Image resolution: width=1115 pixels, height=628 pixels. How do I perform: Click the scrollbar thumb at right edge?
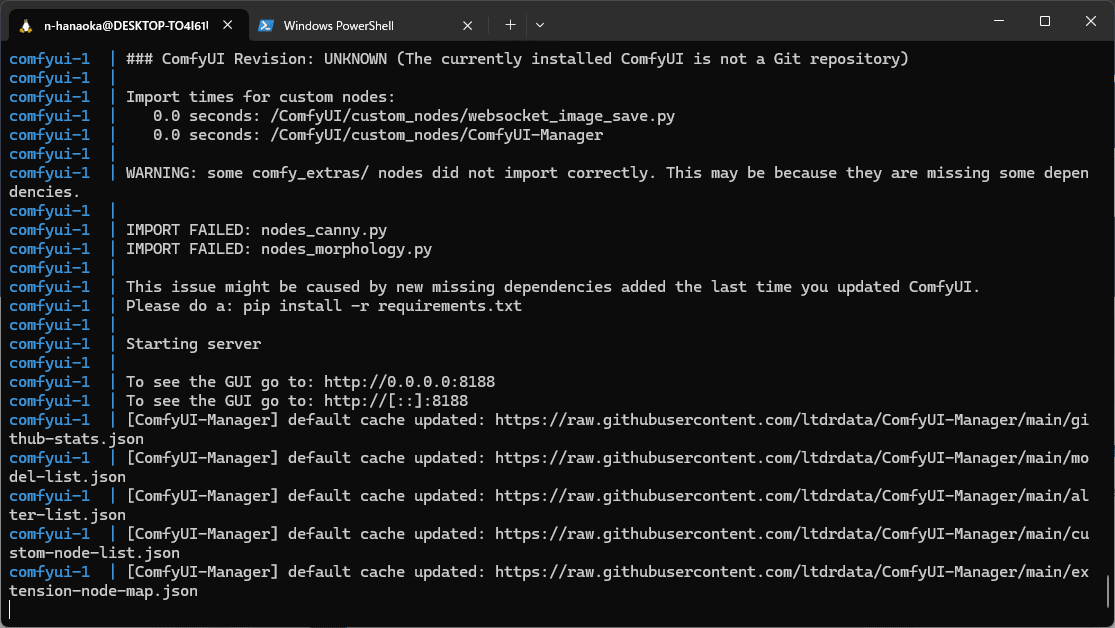tap(1108, 592)
